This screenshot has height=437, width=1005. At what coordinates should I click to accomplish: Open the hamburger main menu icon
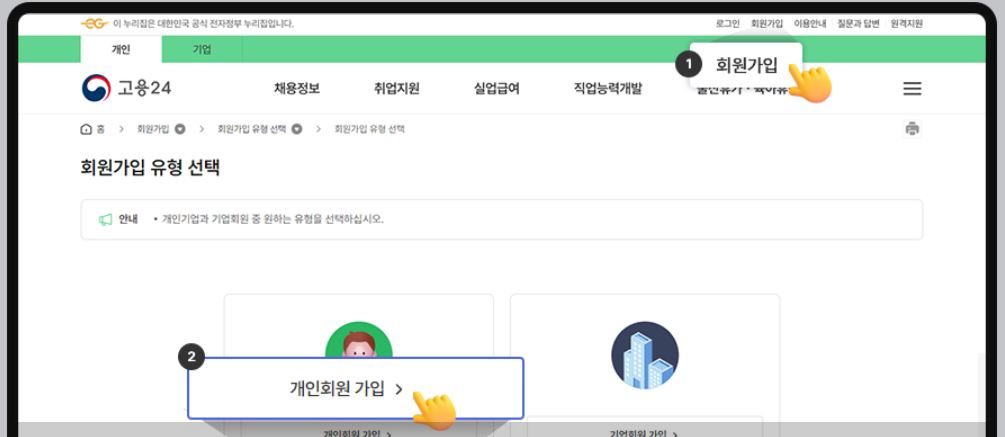pyautogui.click(x=912, y=89)
